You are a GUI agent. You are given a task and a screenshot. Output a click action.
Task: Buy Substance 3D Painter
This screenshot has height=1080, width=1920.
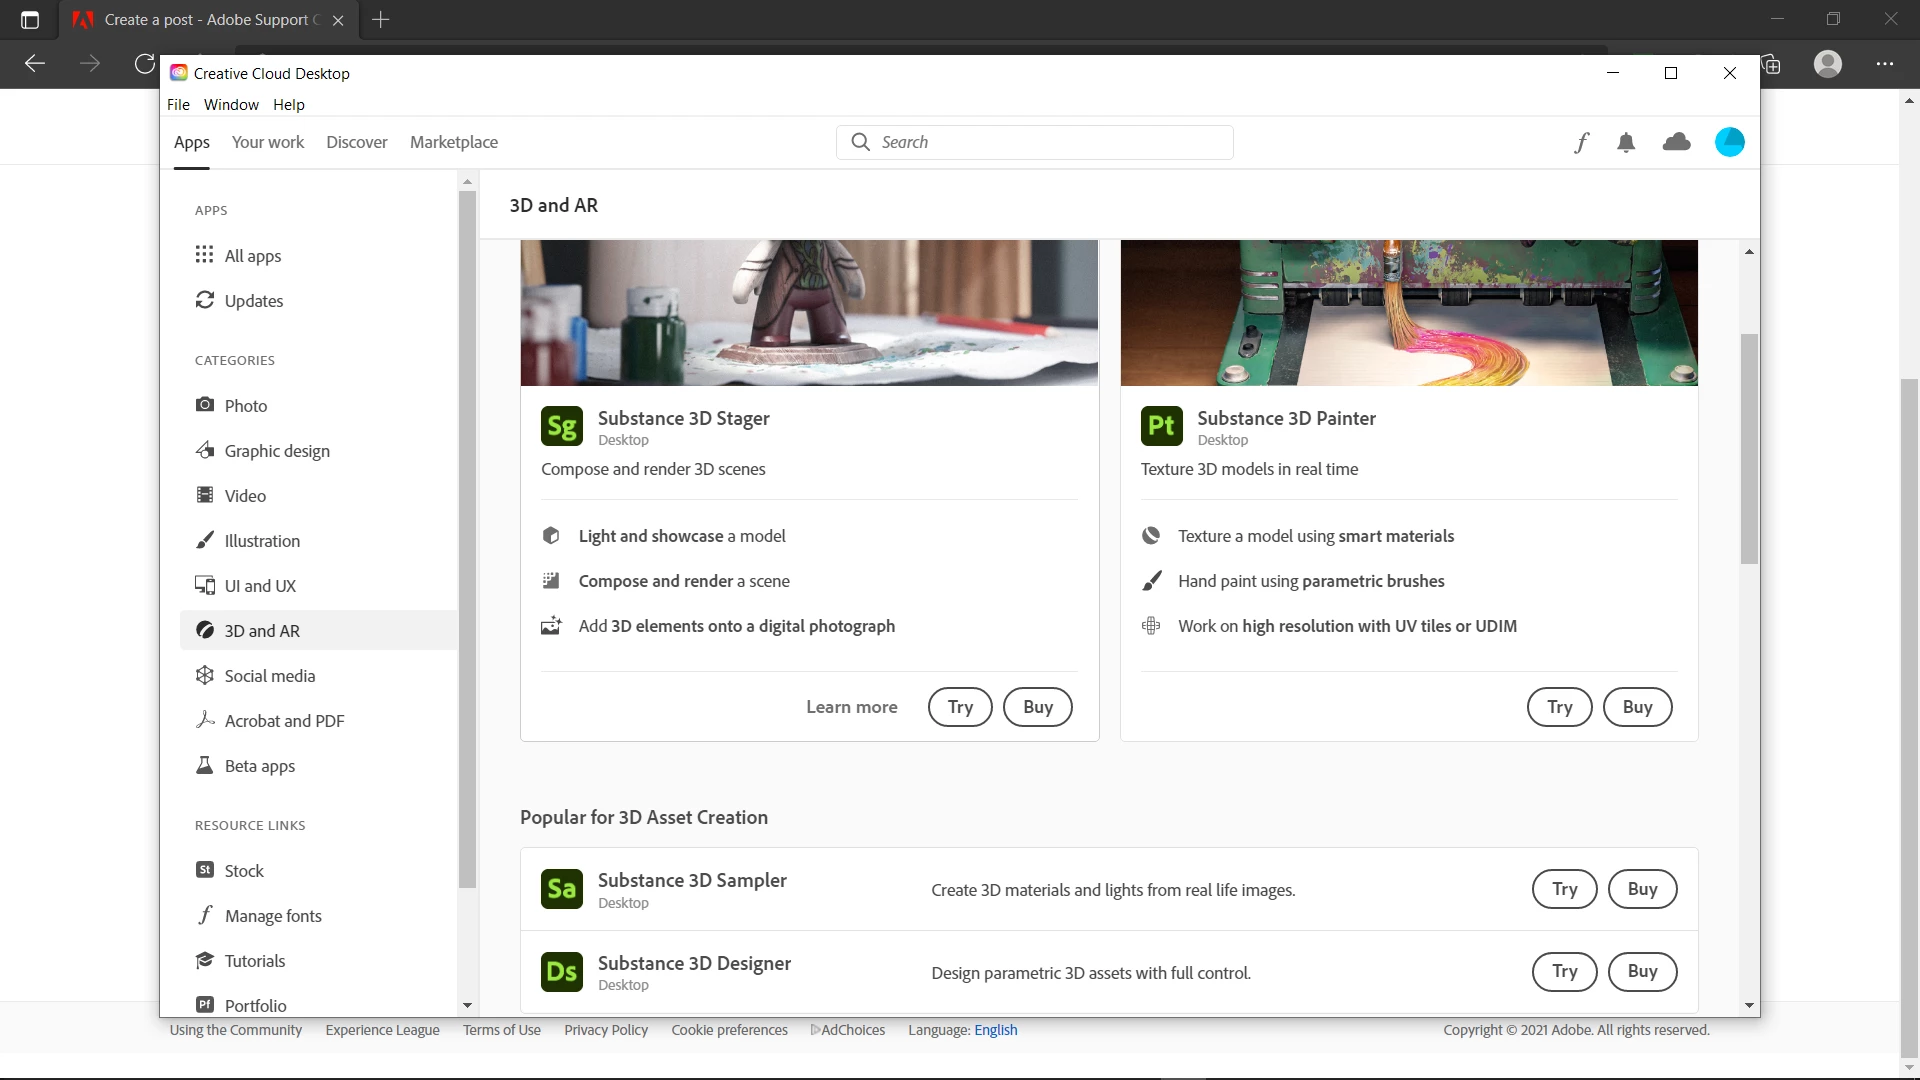tap(1637, 707)
